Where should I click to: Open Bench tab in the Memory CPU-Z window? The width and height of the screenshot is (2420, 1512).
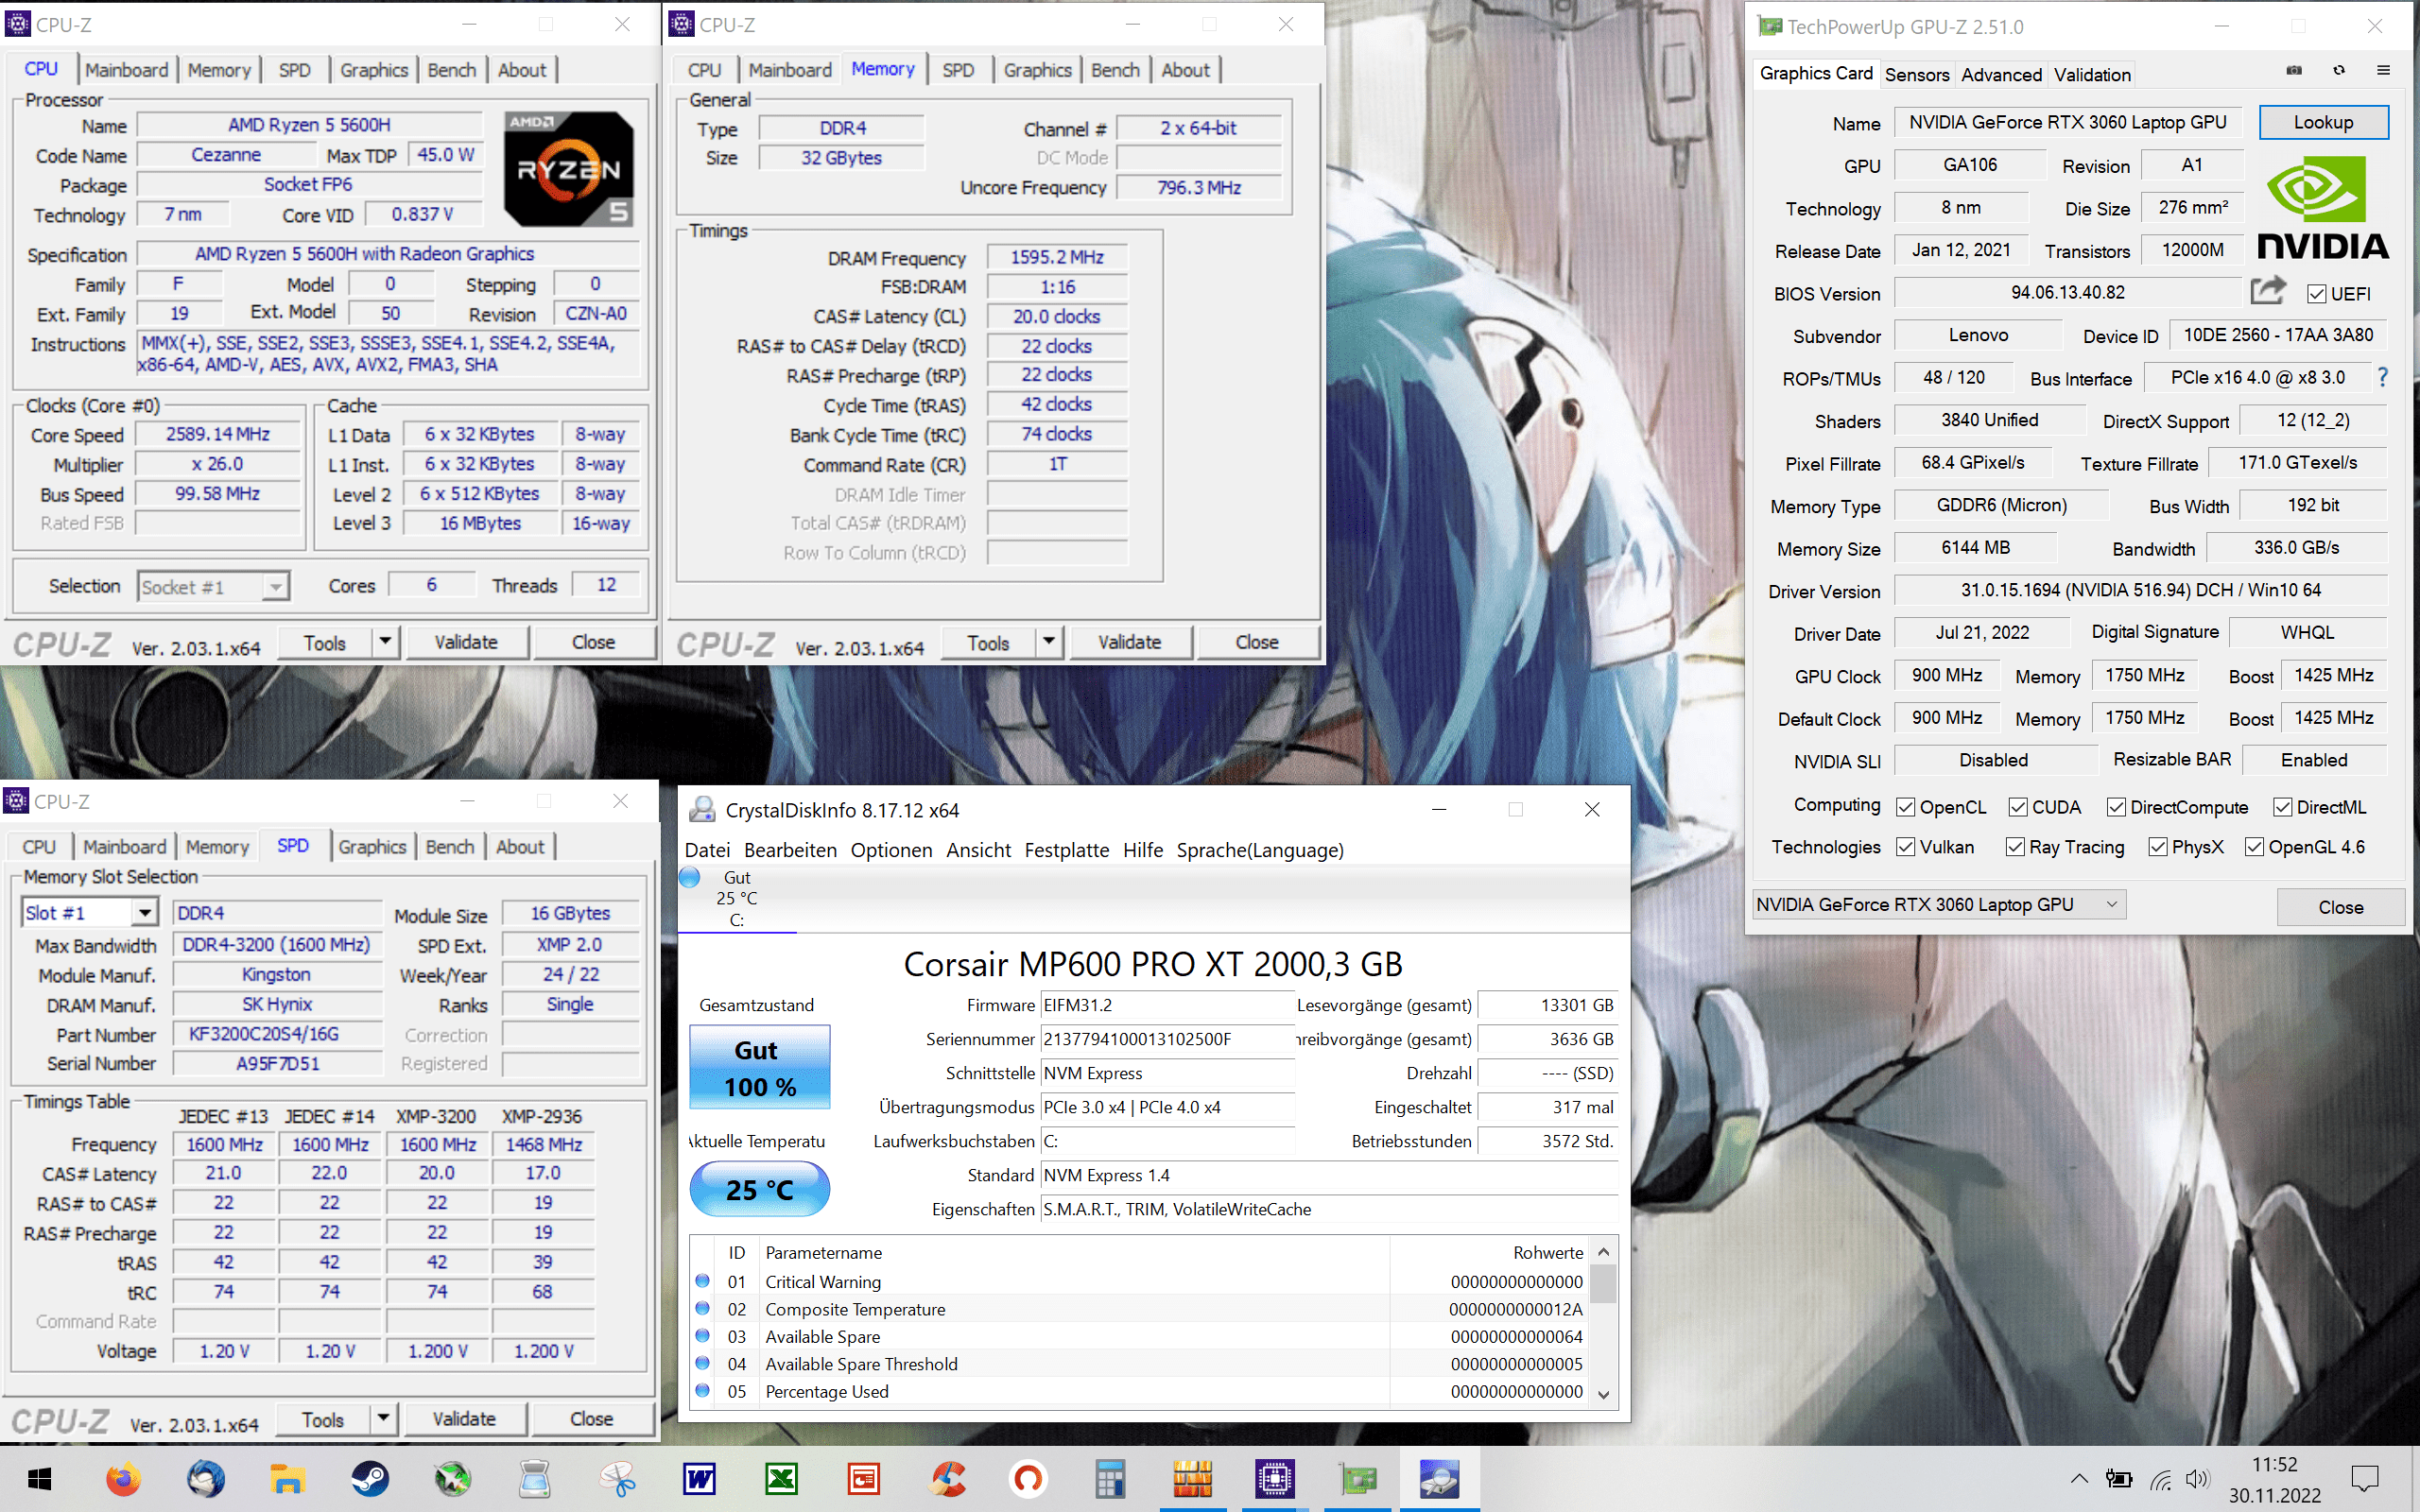point(1115,70)
